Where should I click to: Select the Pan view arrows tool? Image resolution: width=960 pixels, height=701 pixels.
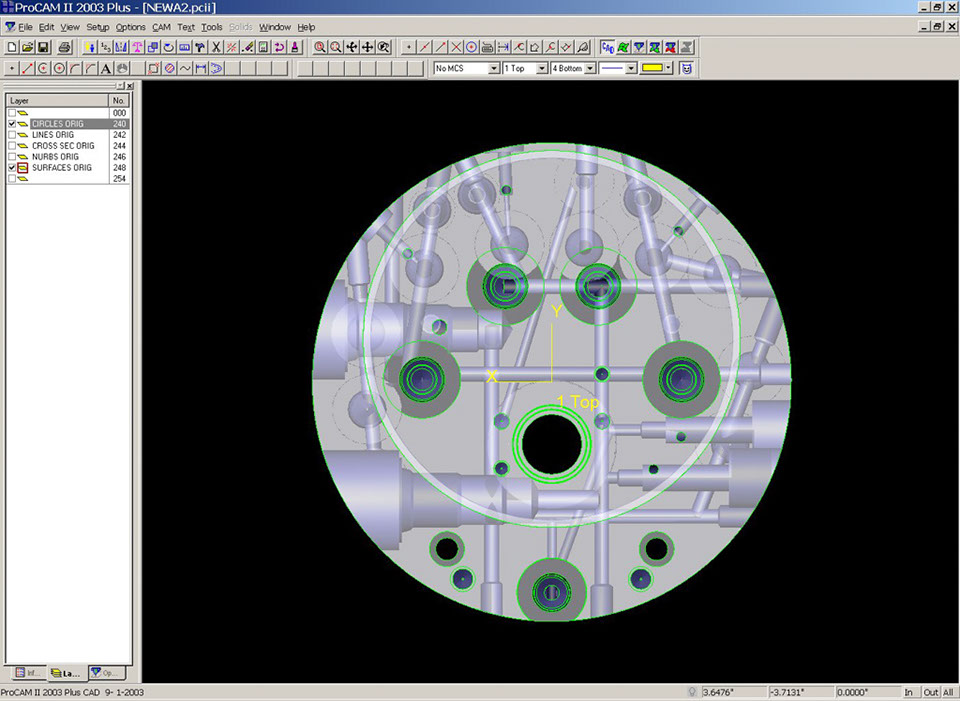368,47
